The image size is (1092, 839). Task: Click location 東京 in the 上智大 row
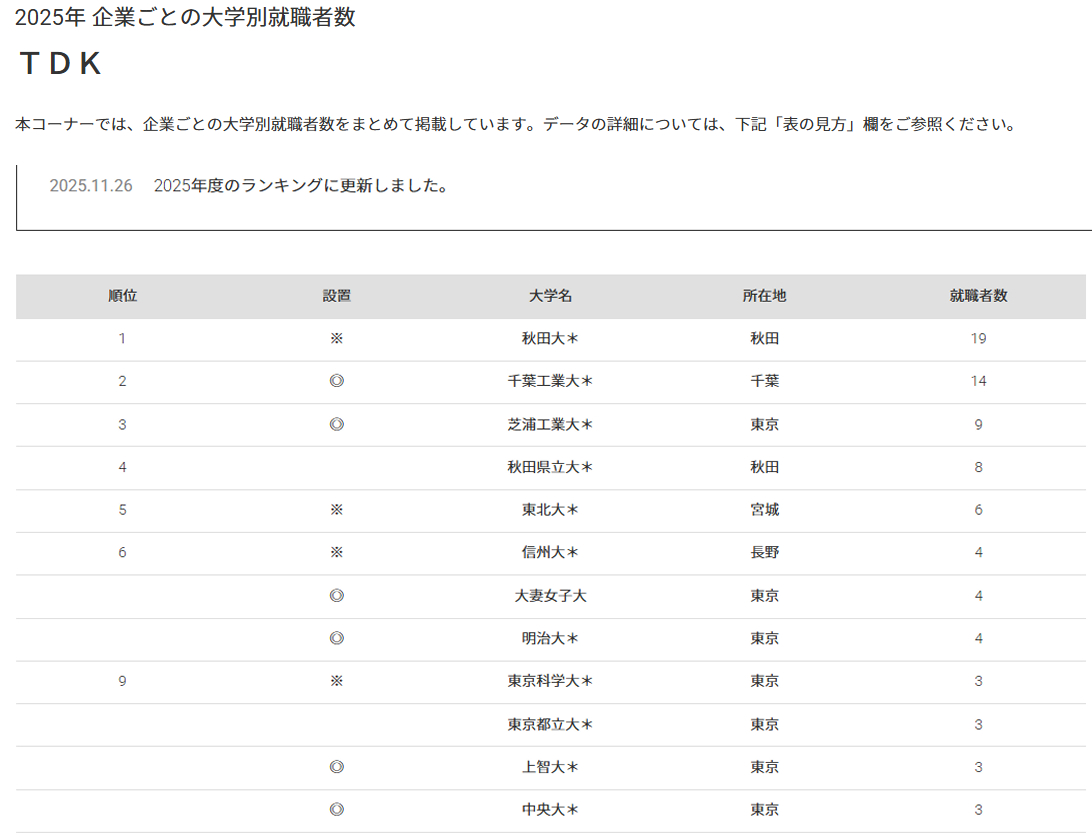click(764, 767)
